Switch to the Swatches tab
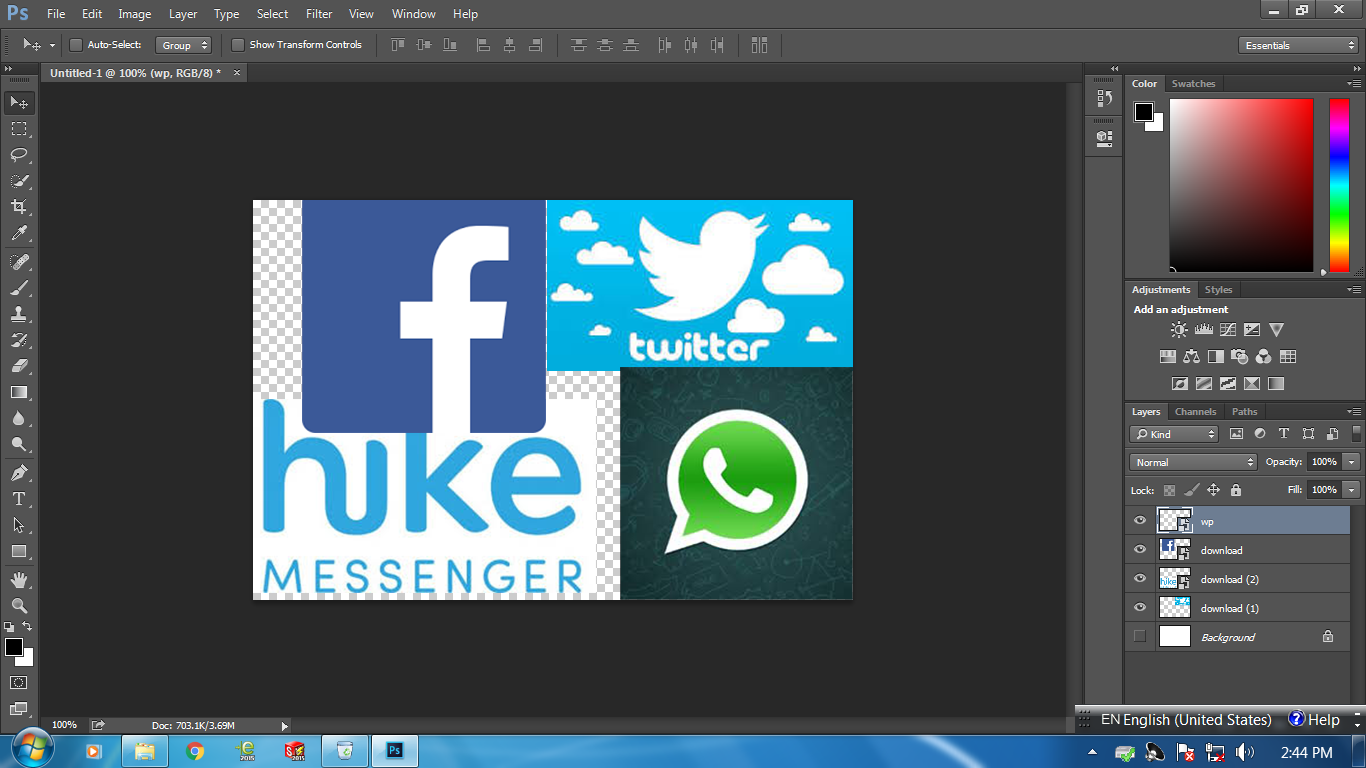Screen dimensions: 1366x768 [x=1193, y=84]
